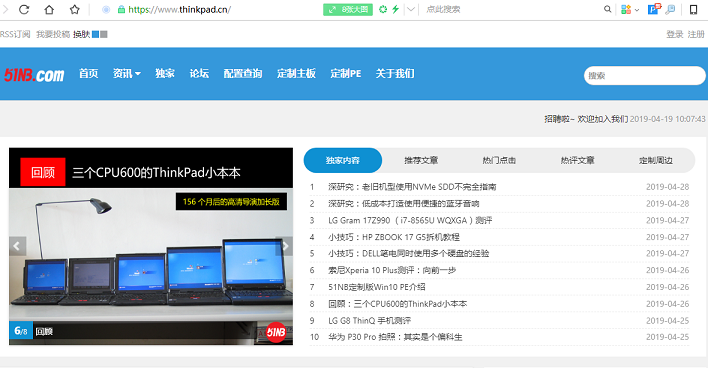
Task: Expand the 资讯 dropdown menu
Action: 126,74
